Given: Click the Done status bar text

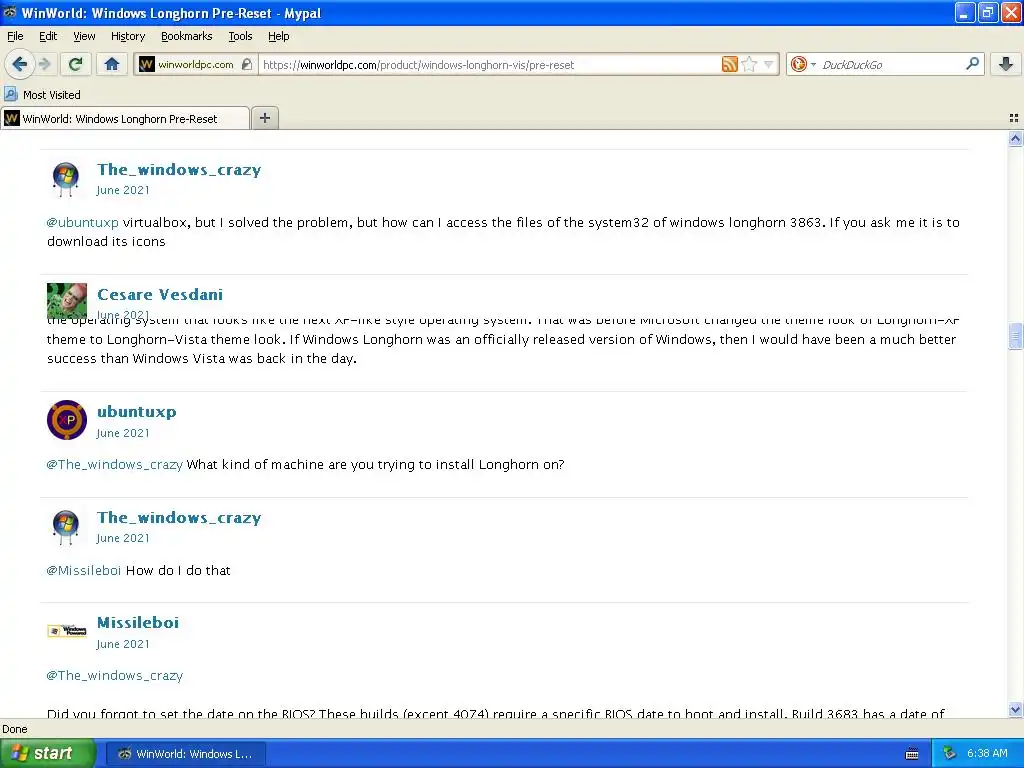Looking at the screenshot, I should 14,729.
